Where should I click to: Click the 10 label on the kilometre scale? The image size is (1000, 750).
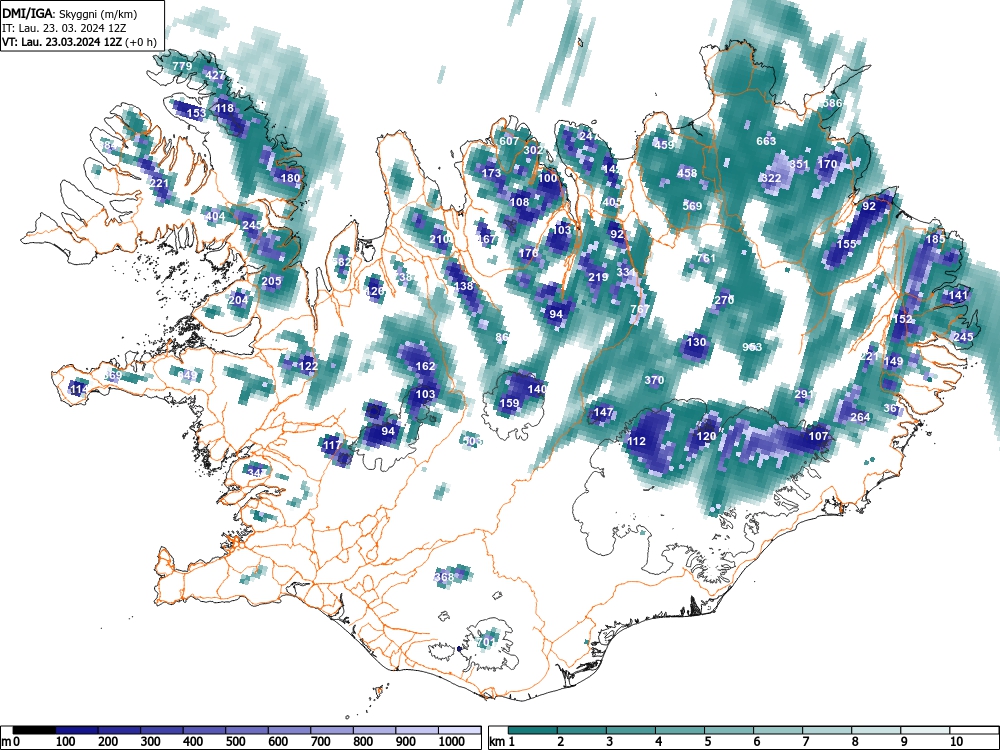tap(955, 742)
